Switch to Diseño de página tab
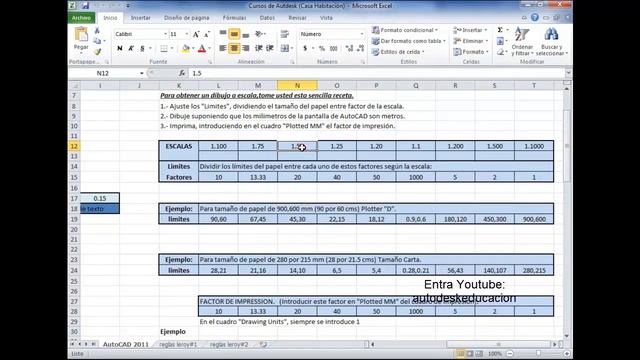The width and height of the screenshot is (640, 360). coord(187,18)
